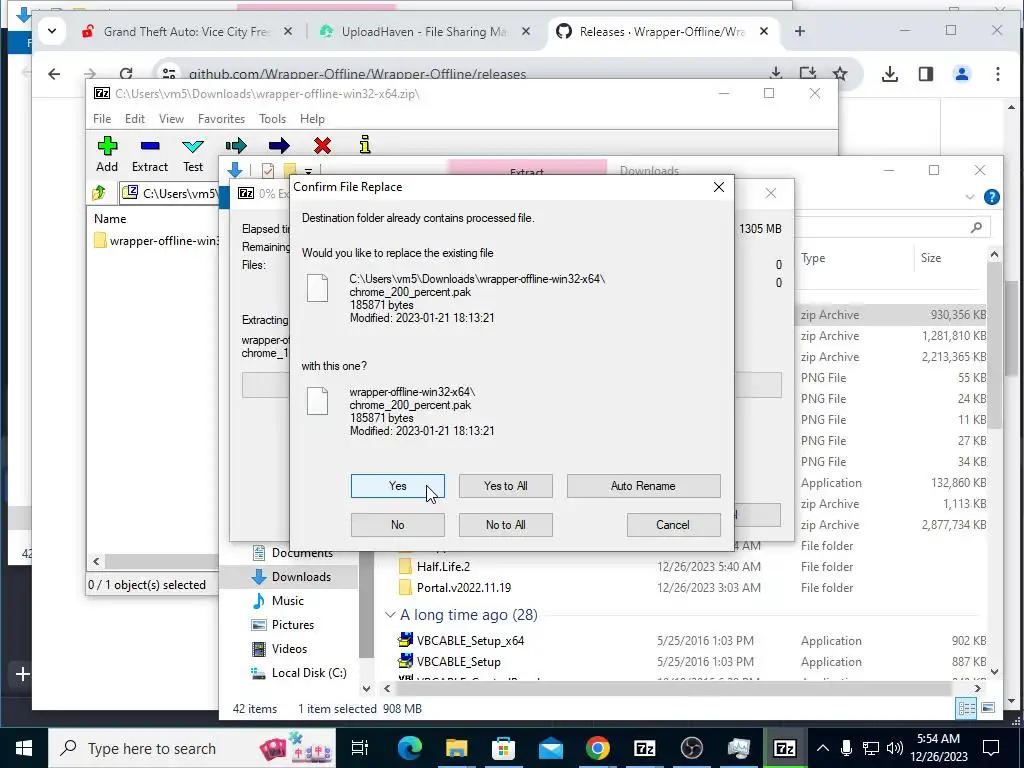Select the VBCABLE_Setup_x64 file
The image size is (1024, 768).
(x=470, y=641)
